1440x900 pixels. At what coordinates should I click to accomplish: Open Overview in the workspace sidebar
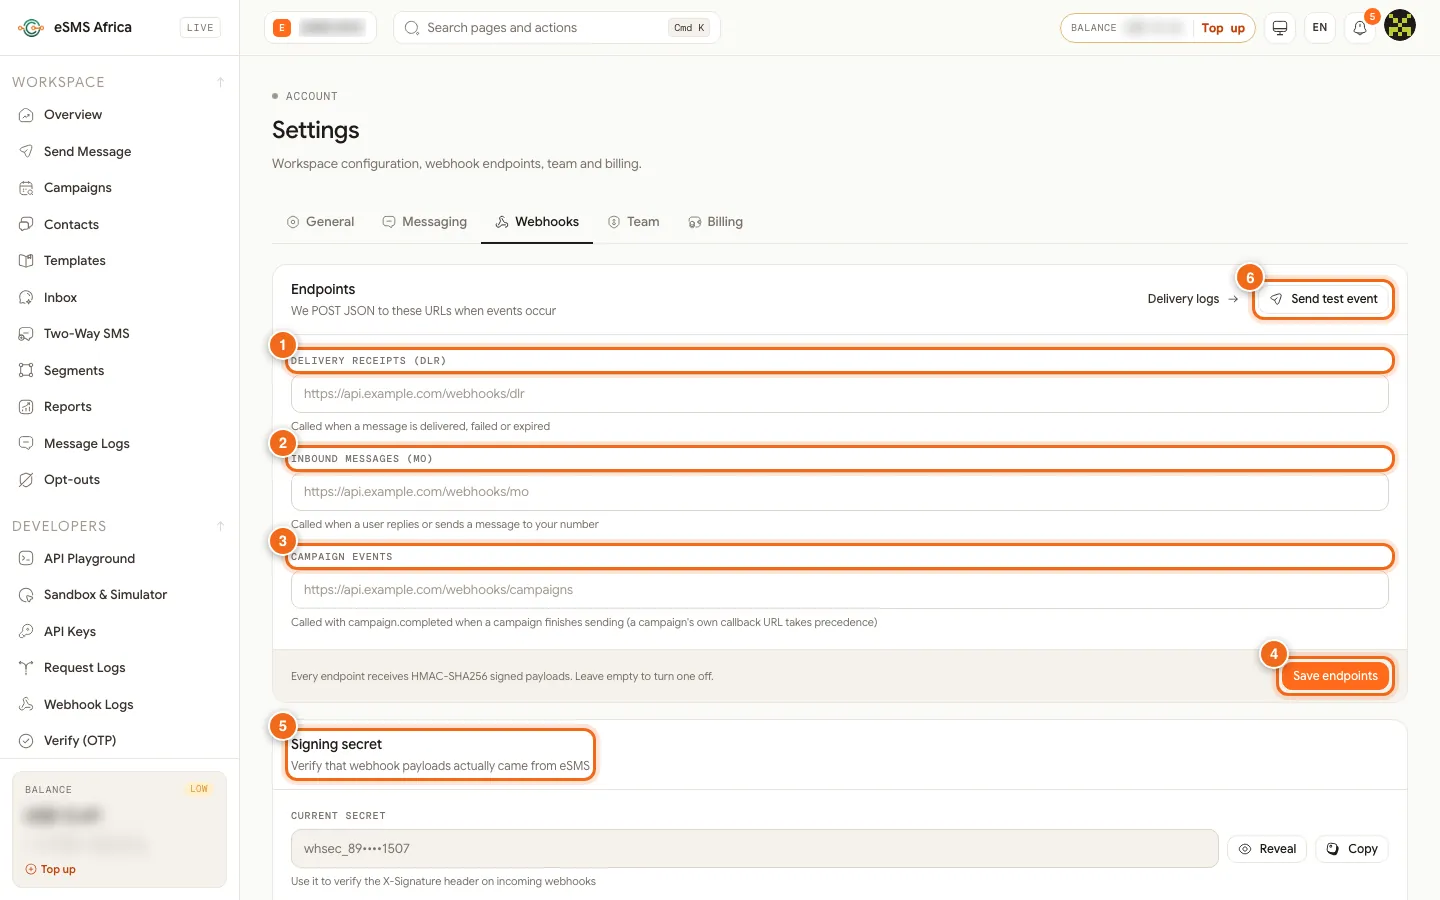pos(119,115)
